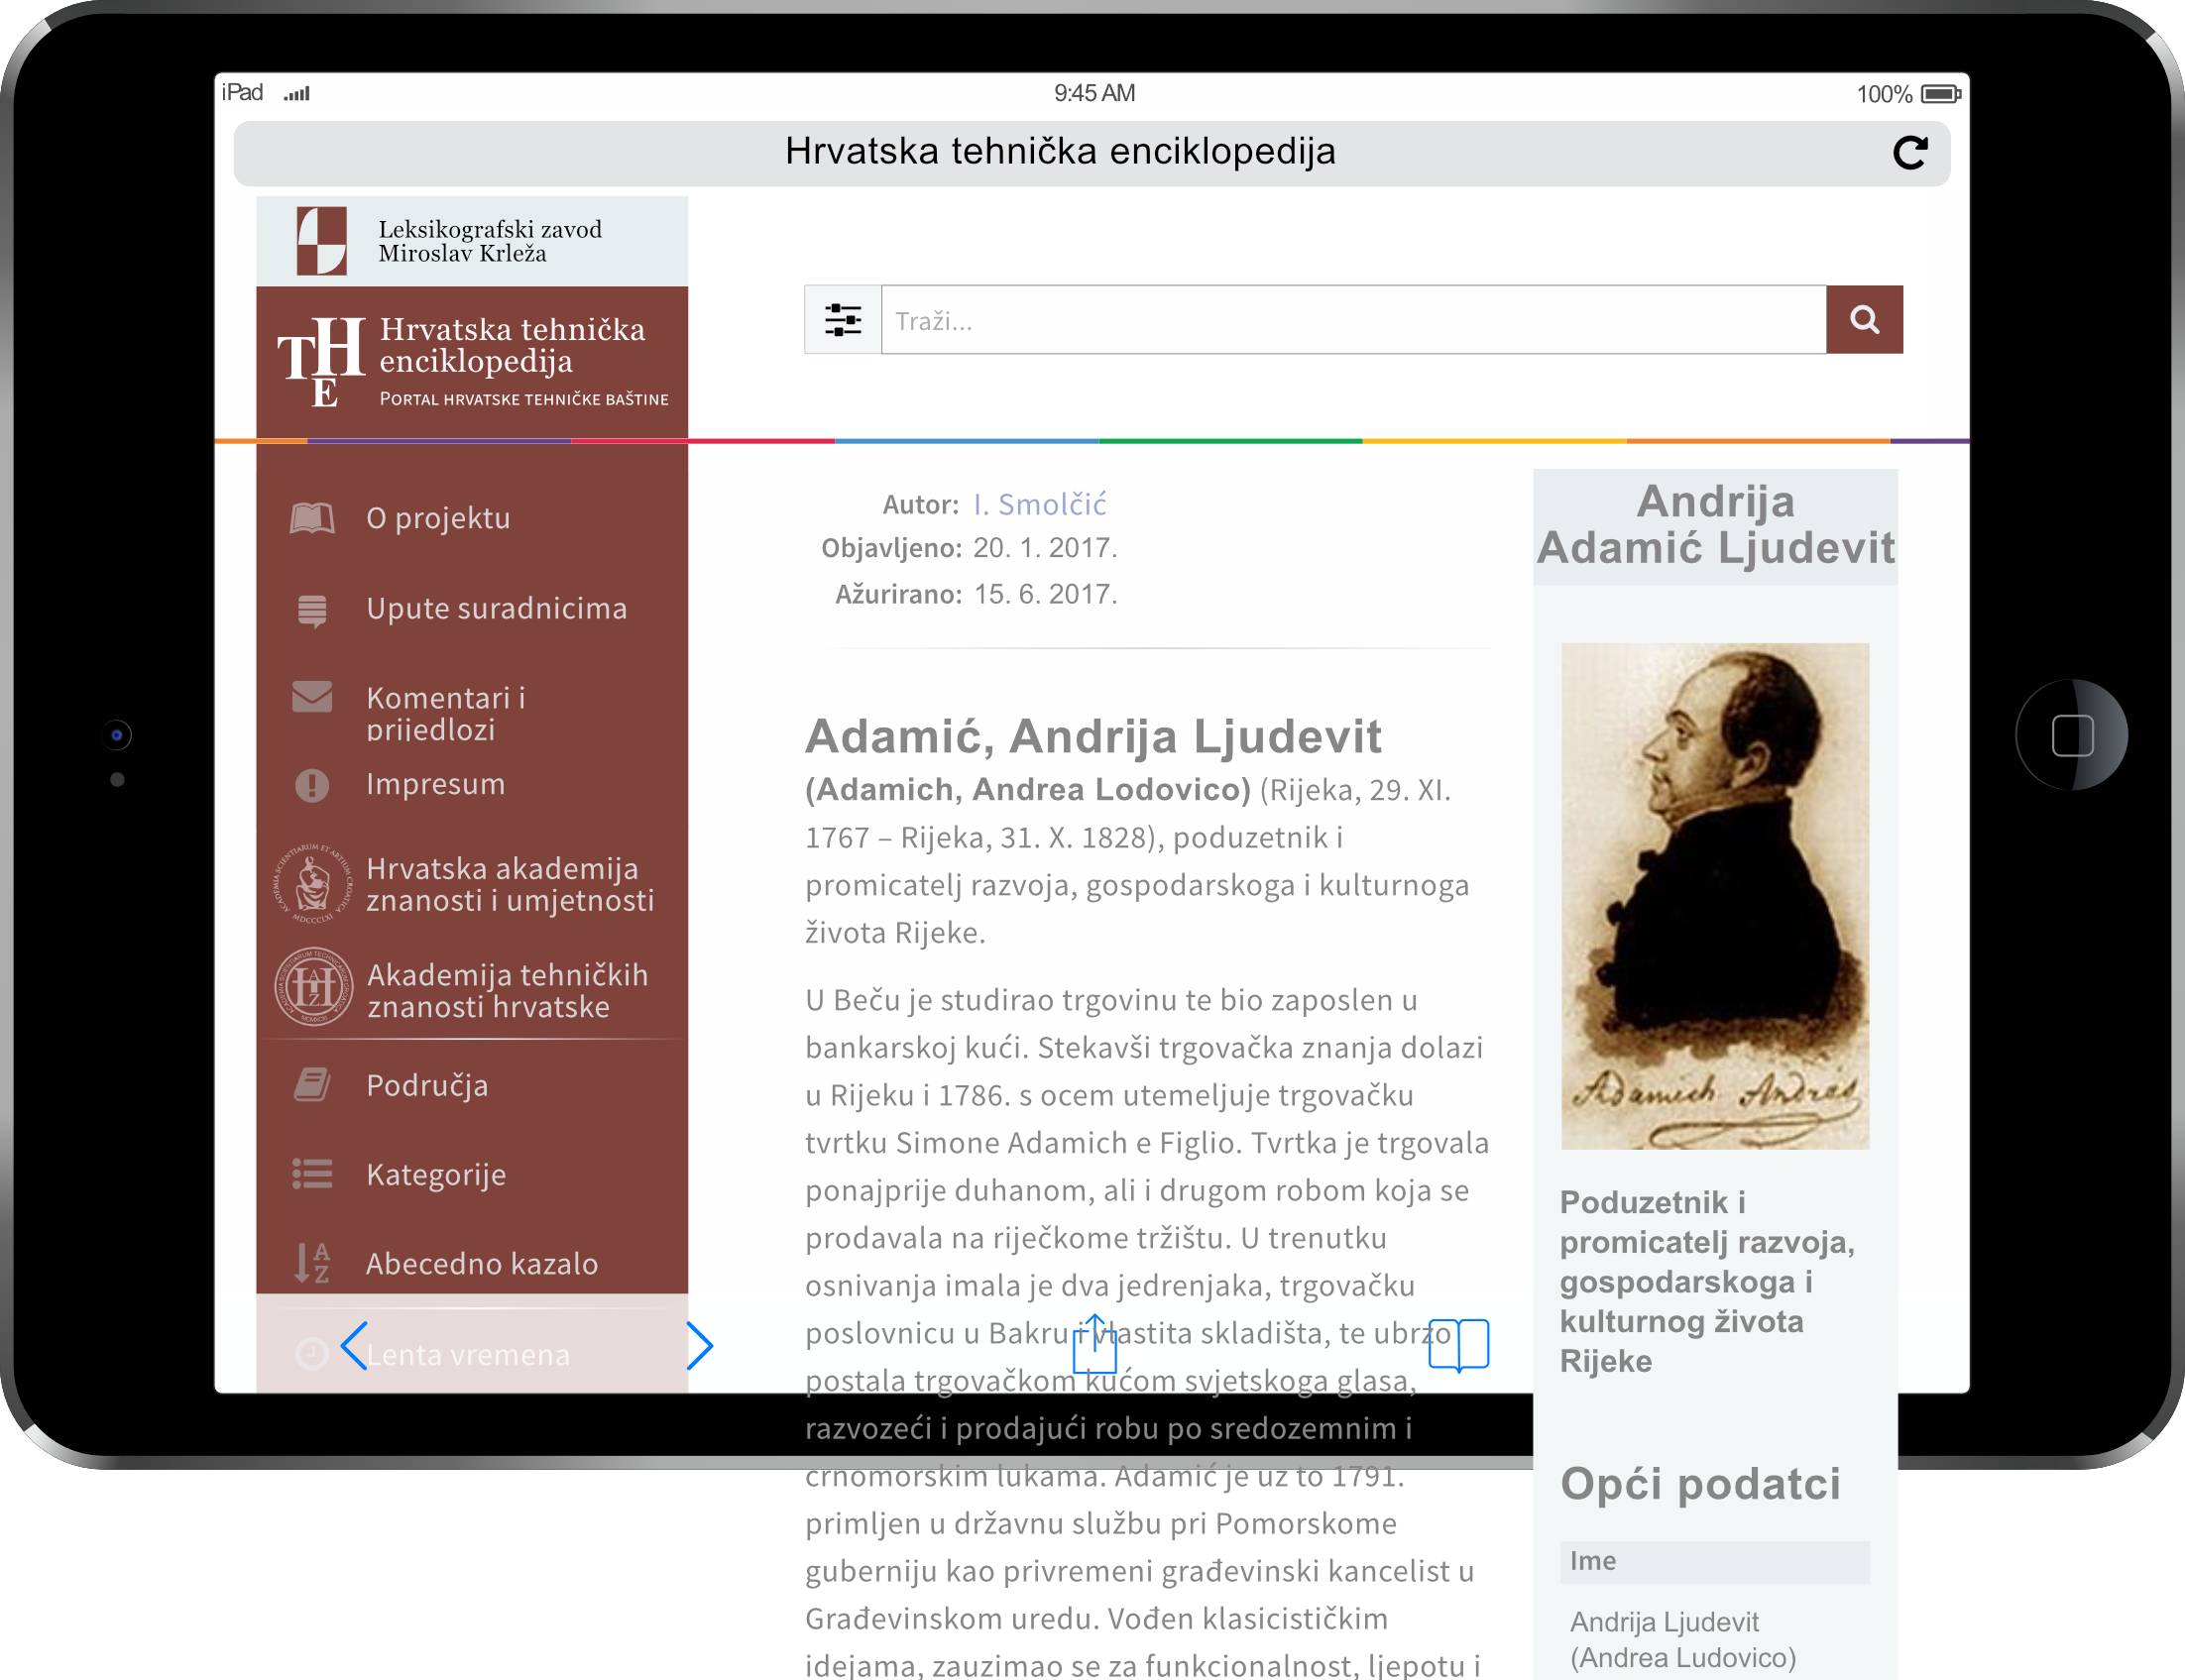This screenshot has height=1680, width=2185.
Task: Click into the Traži search field
Action: [x=1352, y=320]
